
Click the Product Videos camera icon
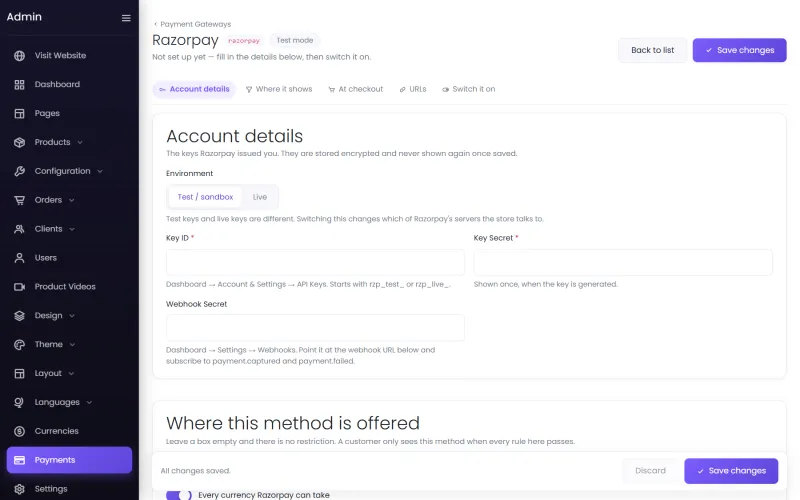(x=19, y=287)
